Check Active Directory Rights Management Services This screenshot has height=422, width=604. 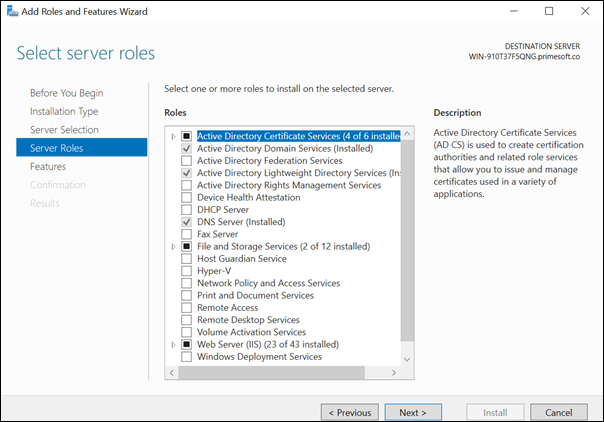coord(186,185)
